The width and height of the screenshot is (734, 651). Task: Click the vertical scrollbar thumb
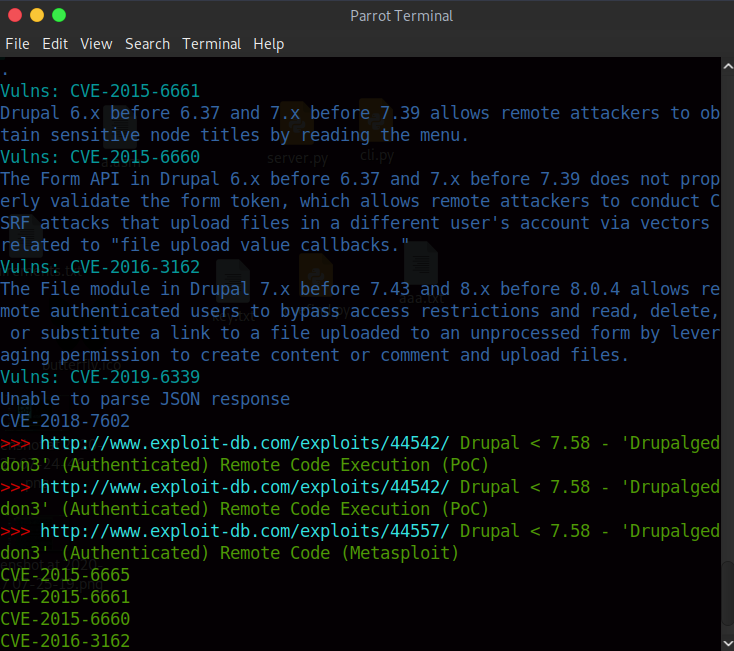pos(728,593)
